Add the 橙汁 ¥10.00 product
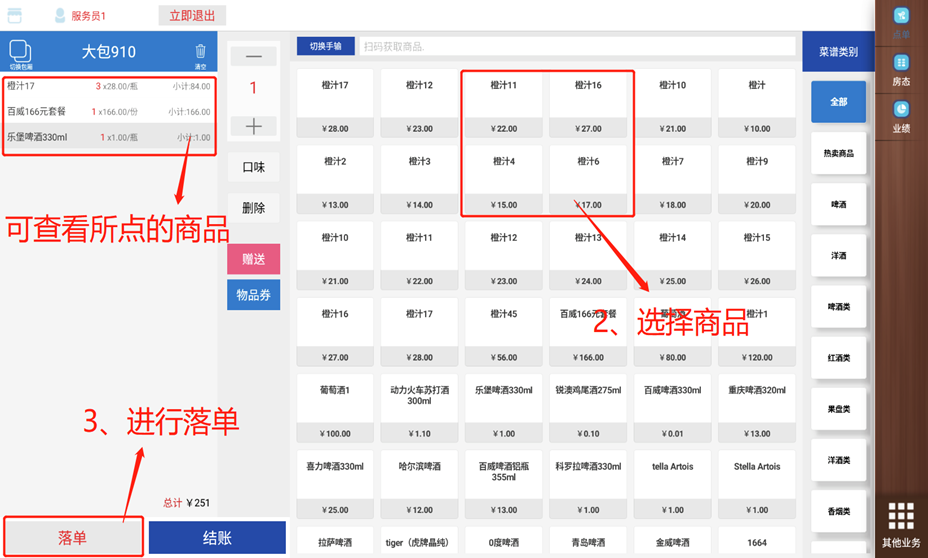The height and width of the screenshot is (558, 928). pyautogui.click(x=756, y=103)
